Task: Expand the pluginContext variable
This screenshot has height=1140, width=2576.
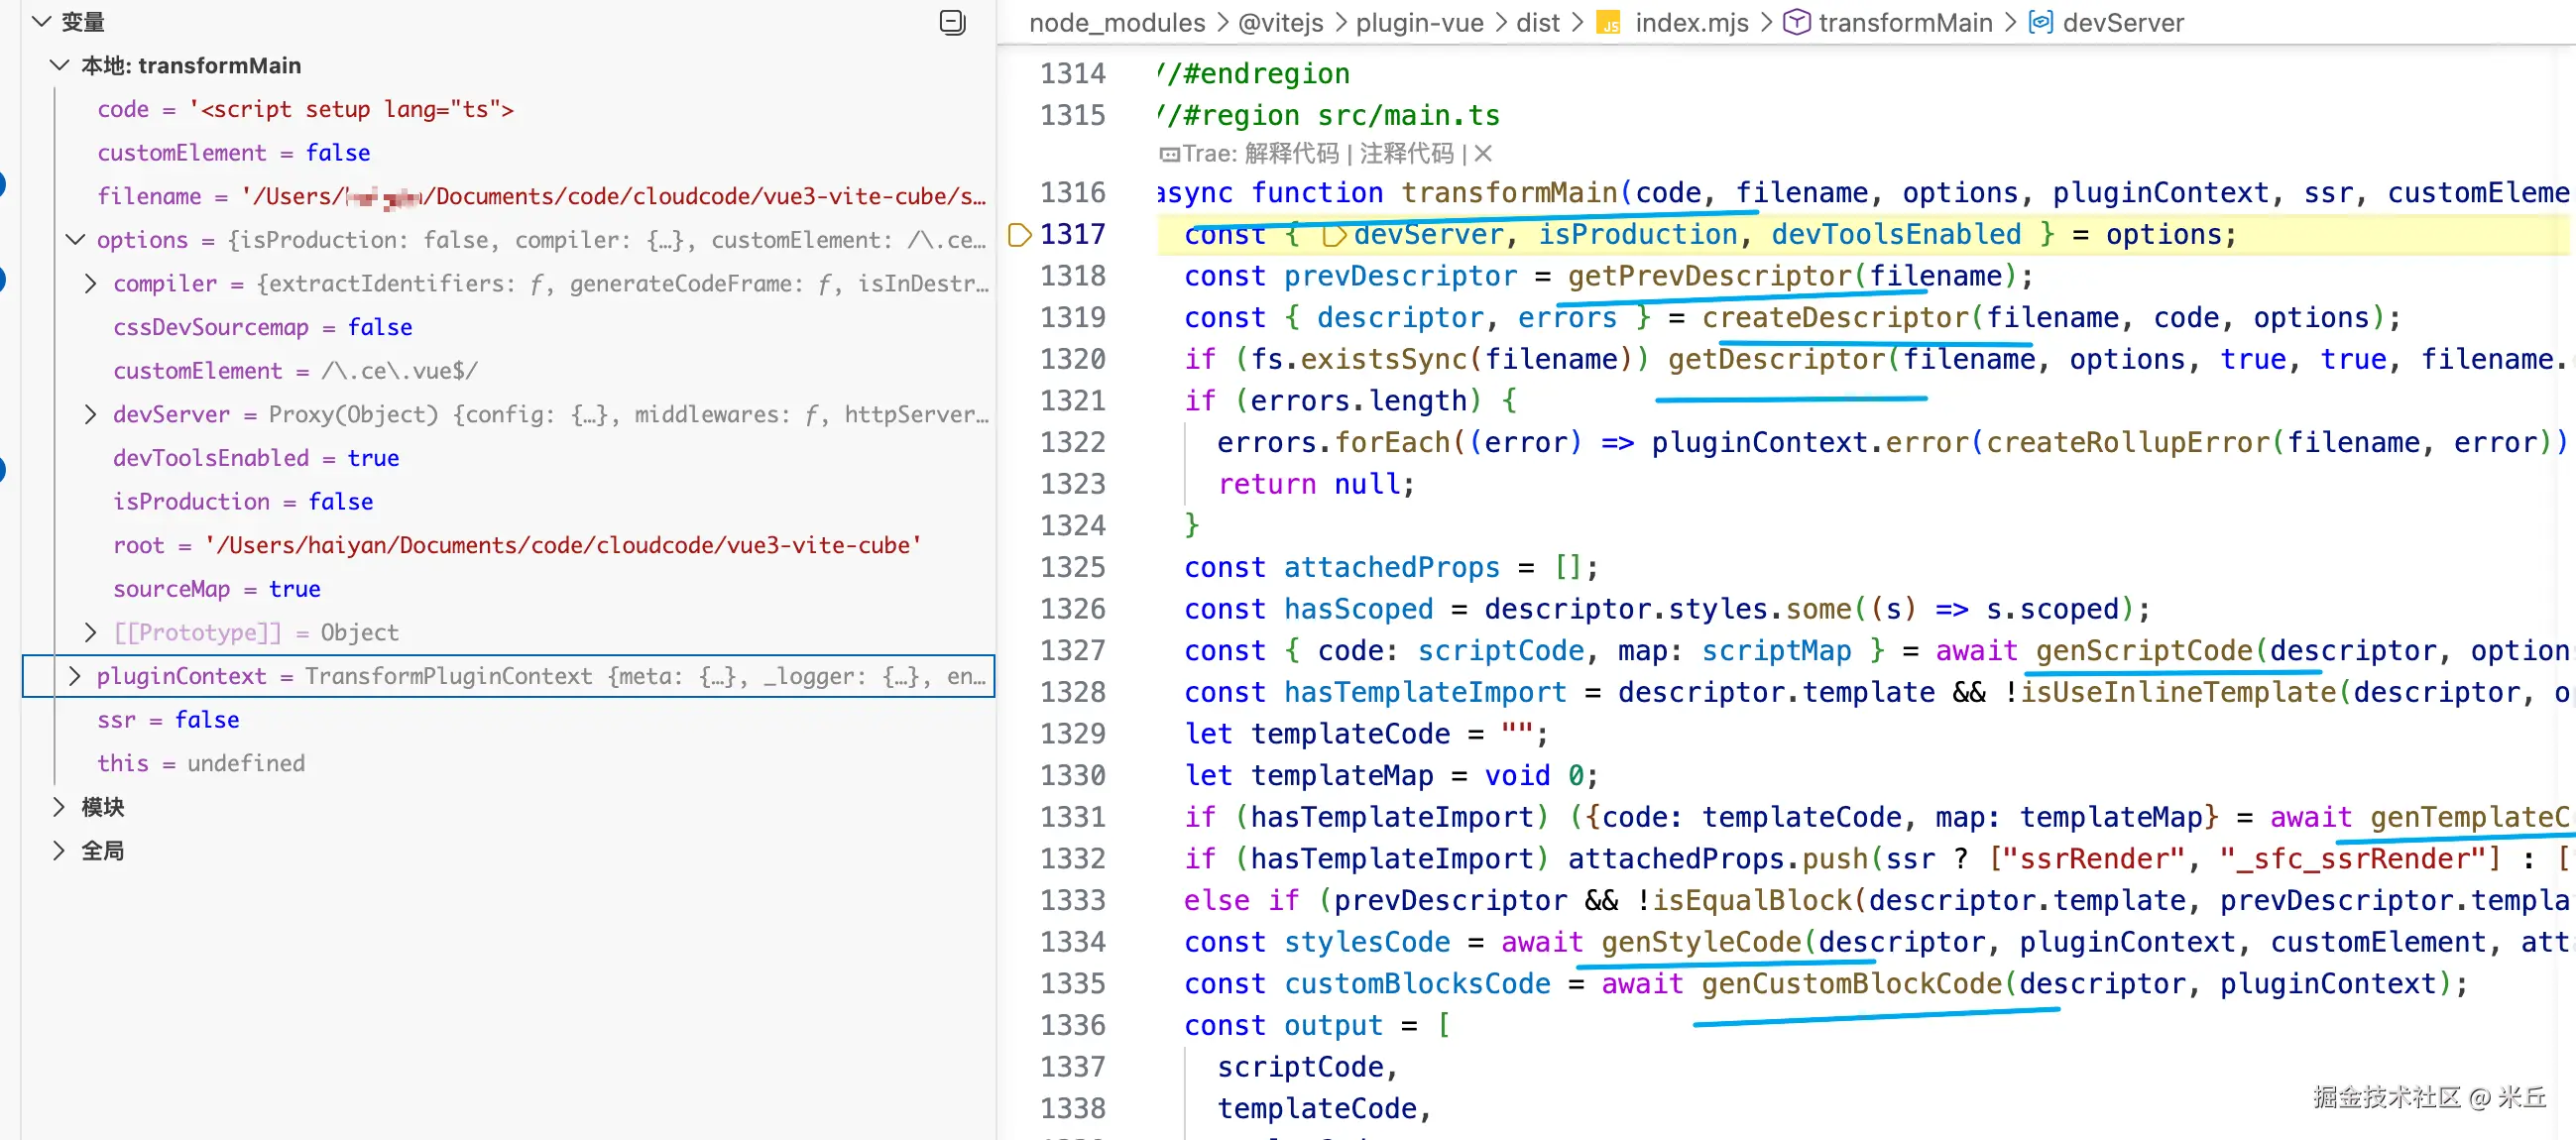Action: coord(75,676)
